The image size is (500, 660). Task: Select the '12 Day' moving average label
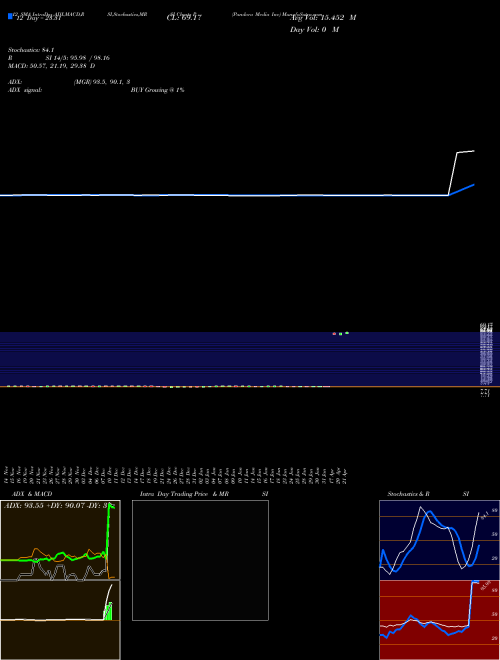[38, 18]
